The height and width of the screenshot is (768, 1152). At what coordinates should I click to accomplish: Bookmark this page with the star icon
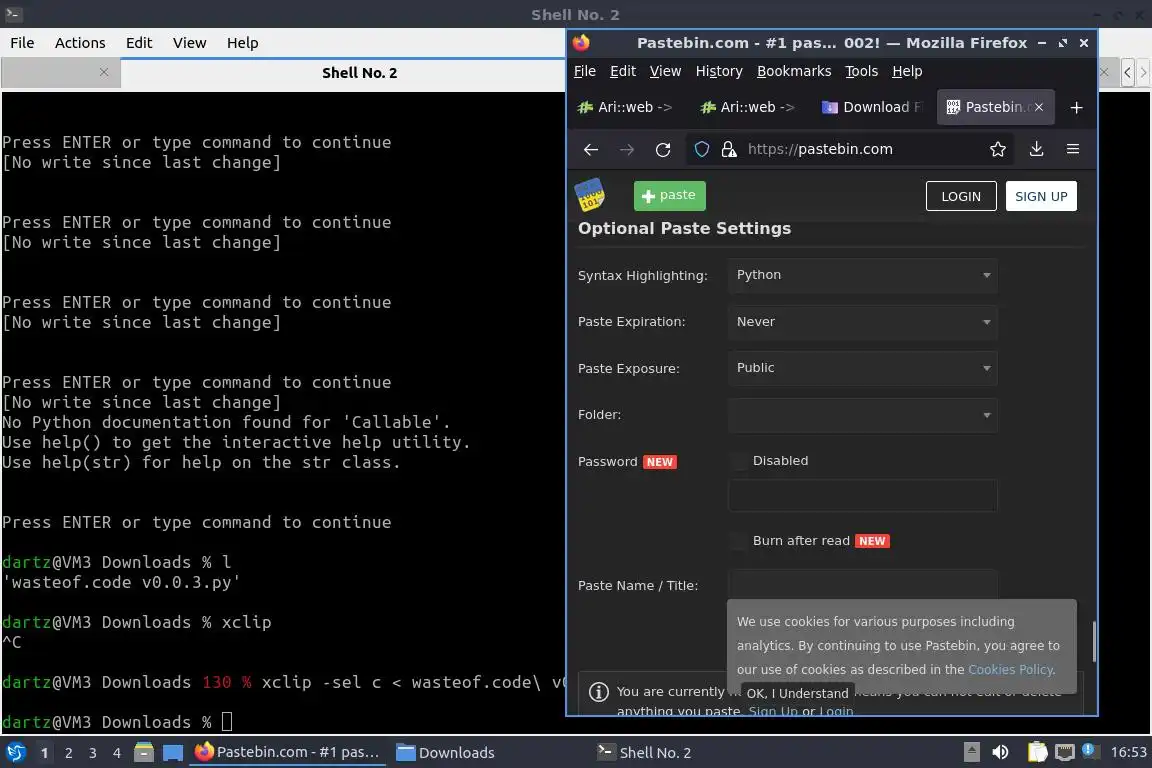pos(998,149)
